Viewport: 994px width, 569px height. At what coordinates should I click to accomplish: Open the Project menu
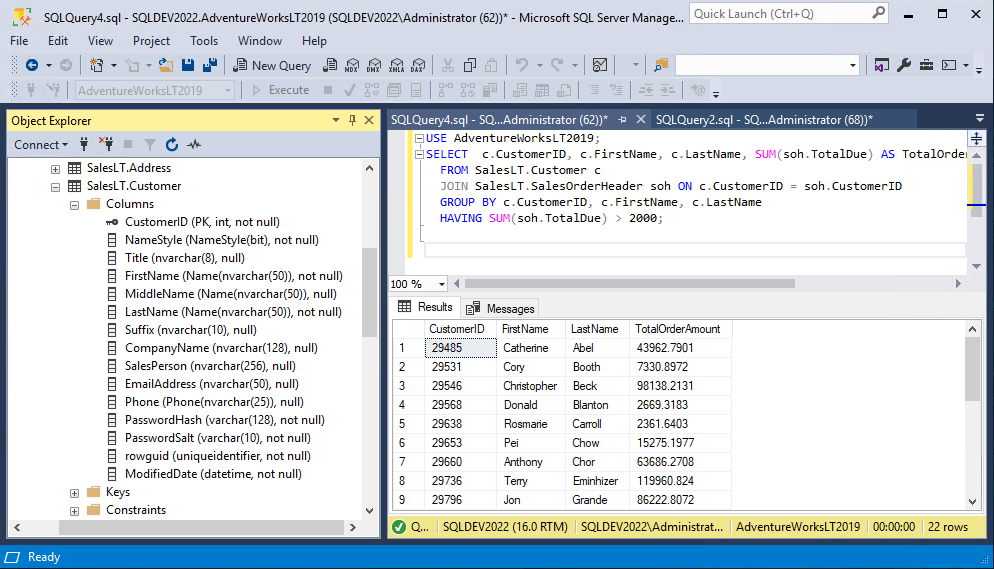(151, 41)
